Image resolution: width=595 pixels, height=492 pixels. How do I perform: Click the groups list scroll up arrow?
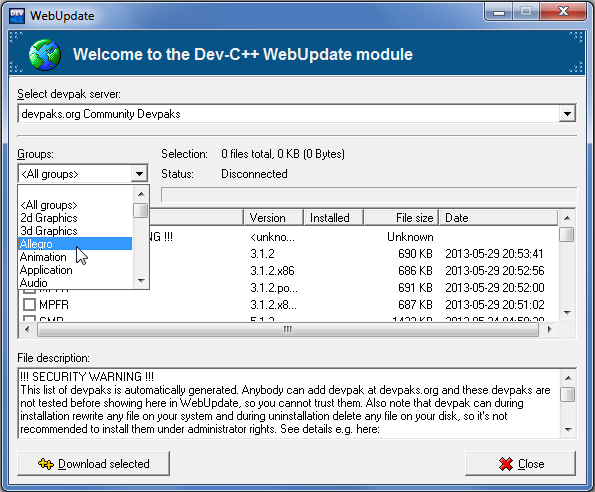[x=141, y=194]
